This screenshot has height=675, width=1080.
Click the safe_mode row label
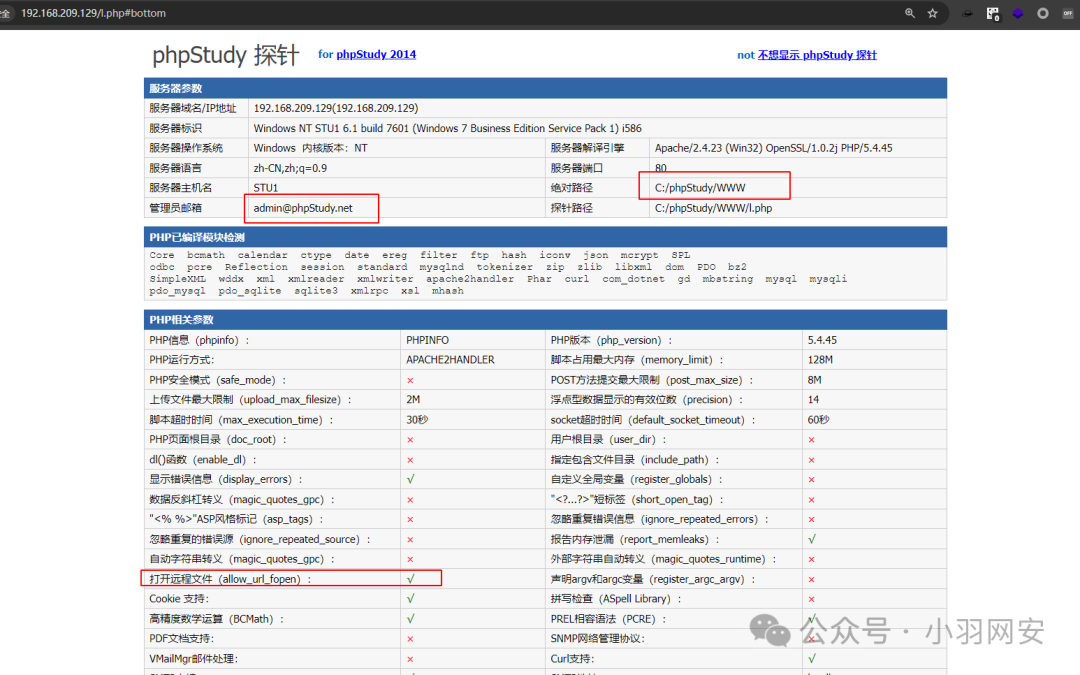pyautogui.click(x=218, y=380)
